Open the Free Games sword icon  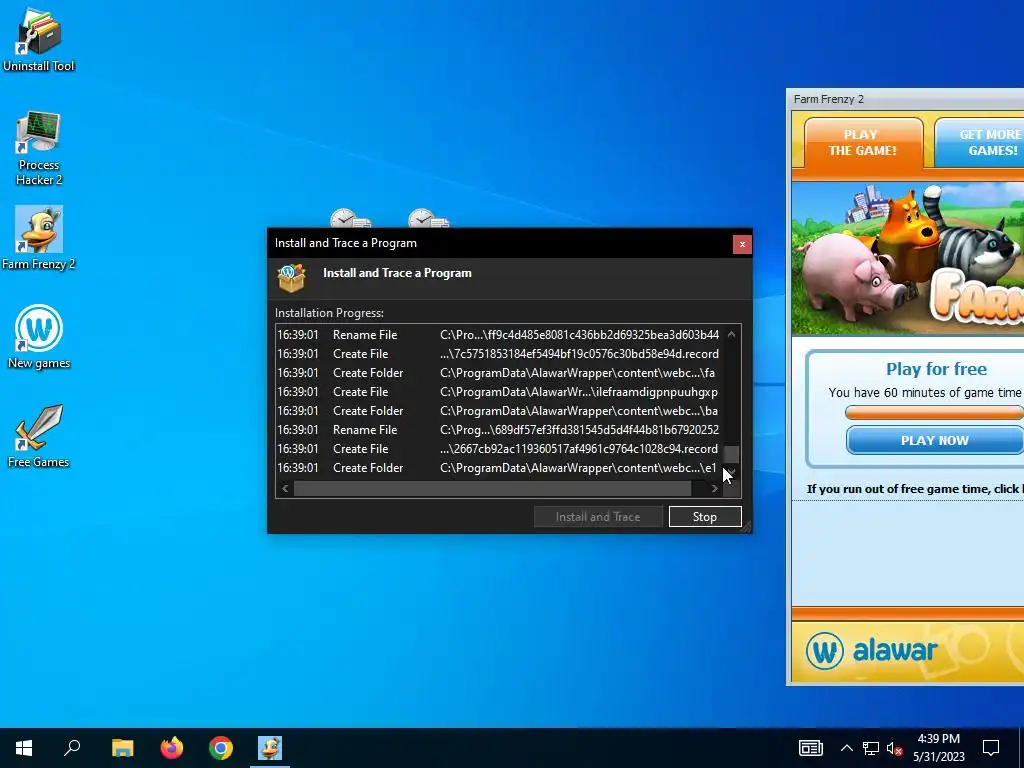[x=39, y=436]
